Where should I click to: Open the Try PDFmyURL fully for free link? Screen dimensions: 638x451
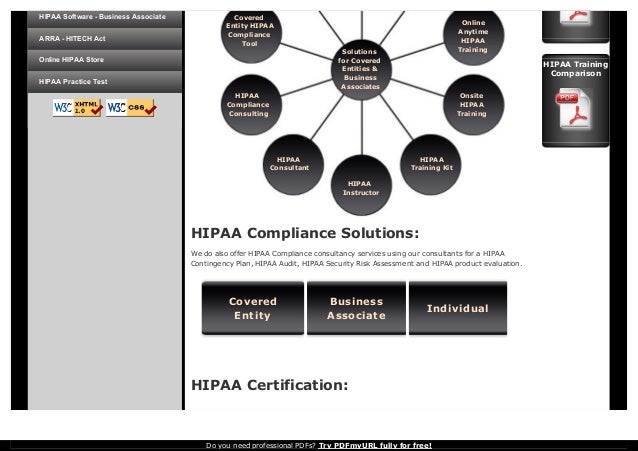[375, 445]
